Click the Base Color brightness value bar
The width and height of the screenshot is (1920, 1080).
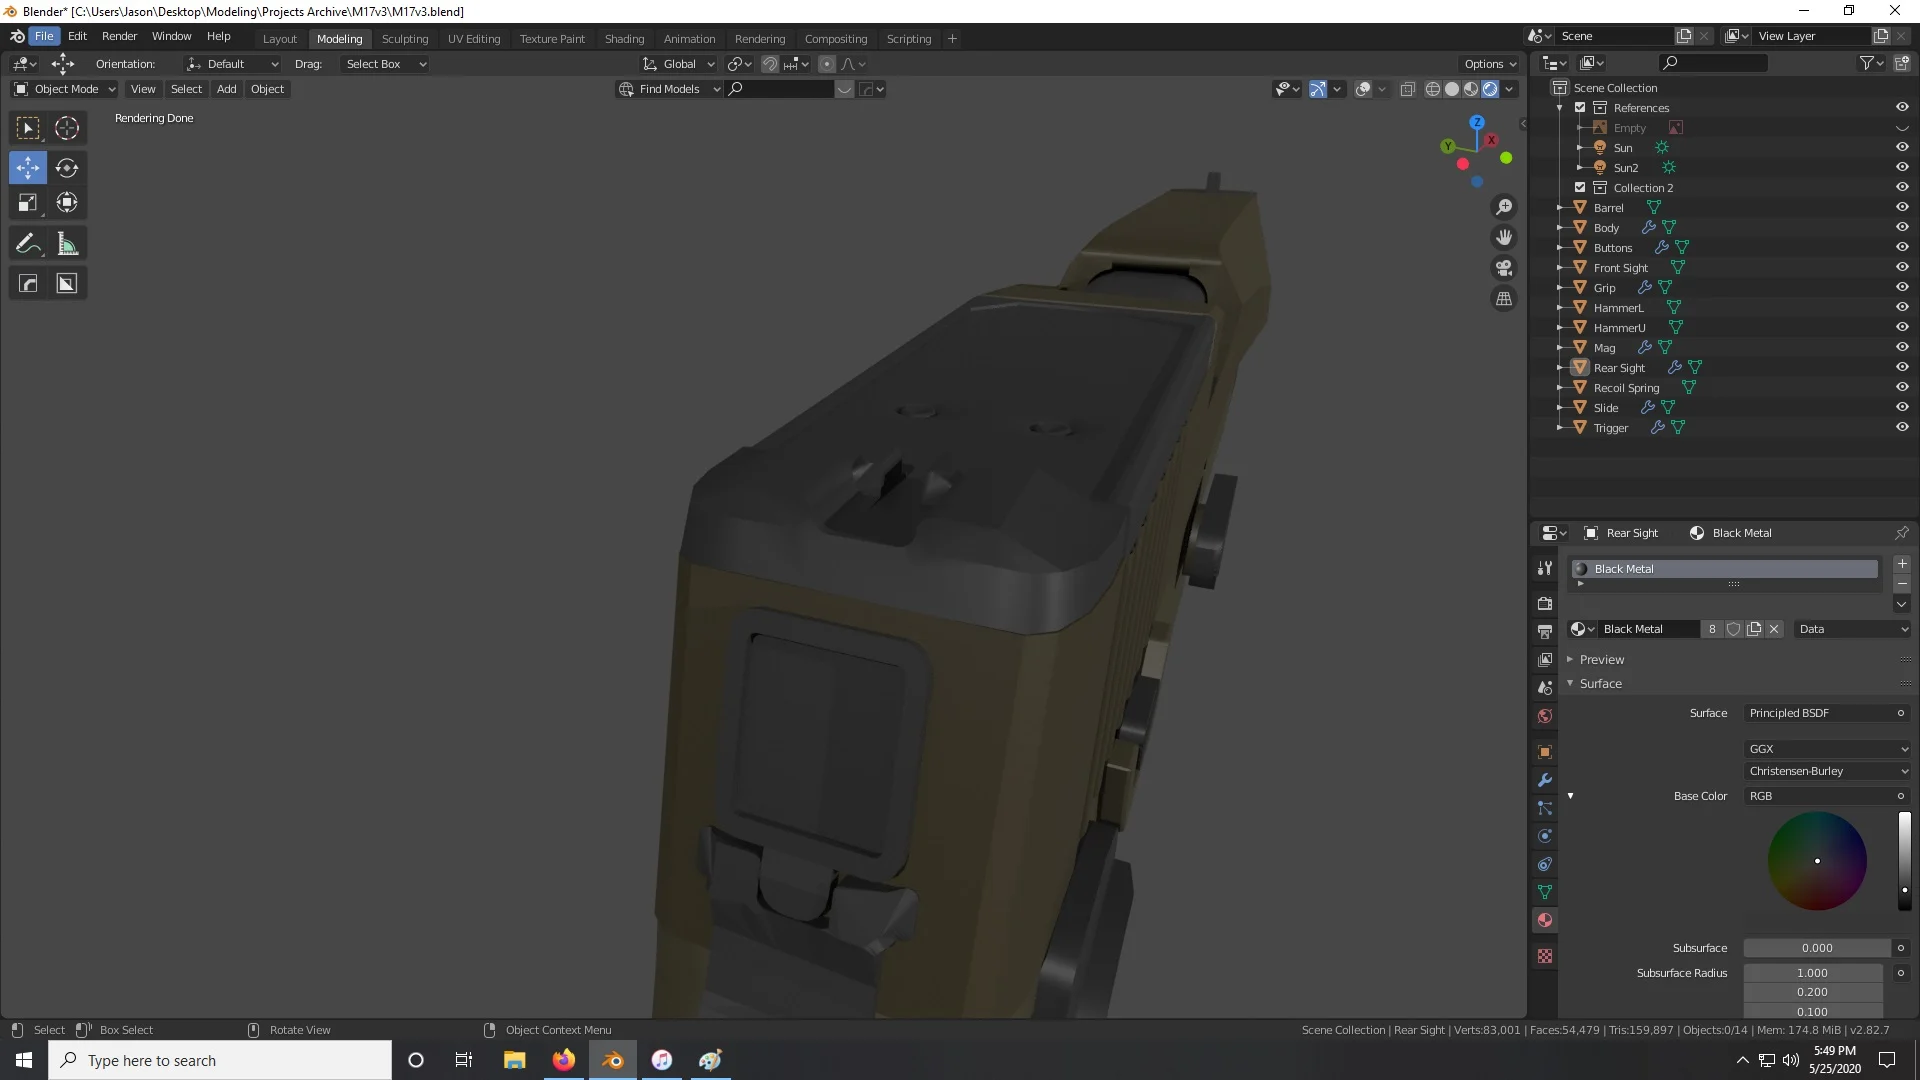1904,861
